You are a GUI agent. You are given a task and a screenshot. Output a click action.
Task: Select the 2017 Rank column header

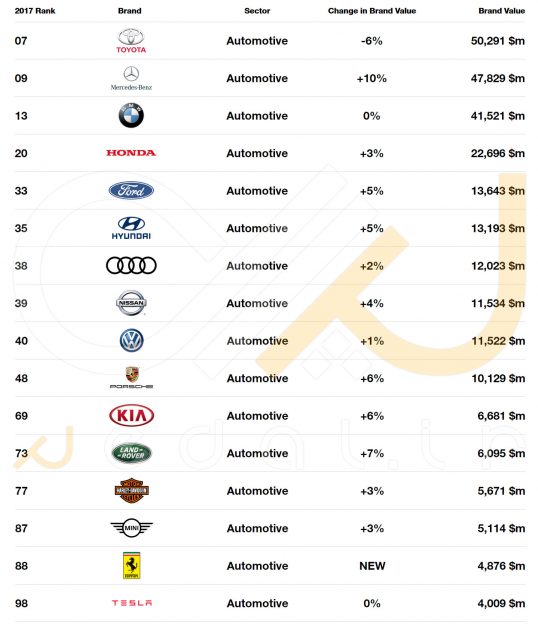tap(35, 11)
